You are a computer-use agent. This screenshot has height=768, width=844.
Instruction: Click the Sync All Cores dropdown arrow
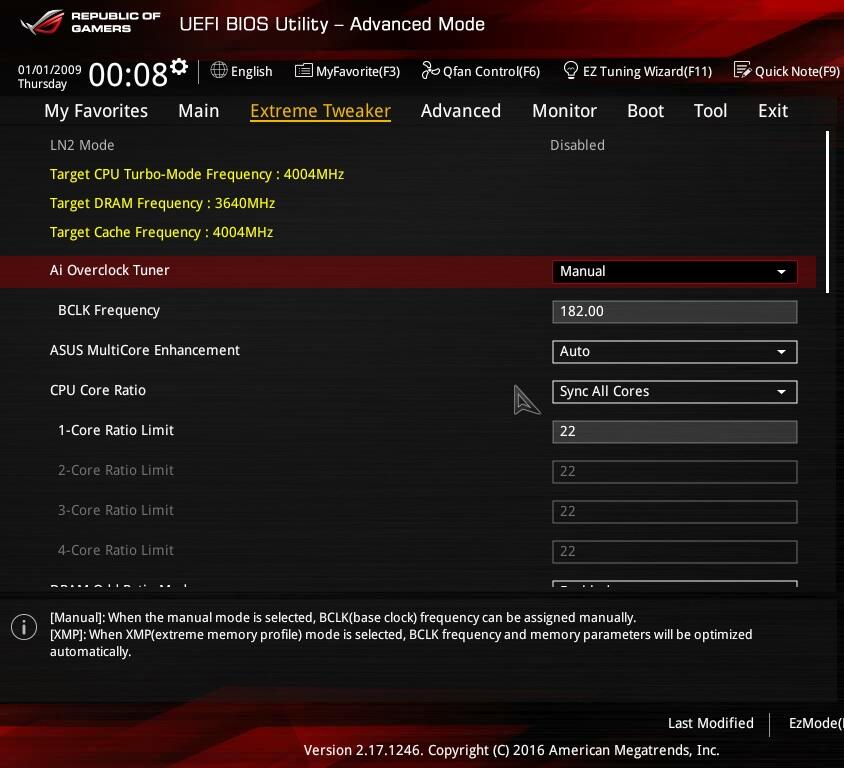[x=781, y=392]
